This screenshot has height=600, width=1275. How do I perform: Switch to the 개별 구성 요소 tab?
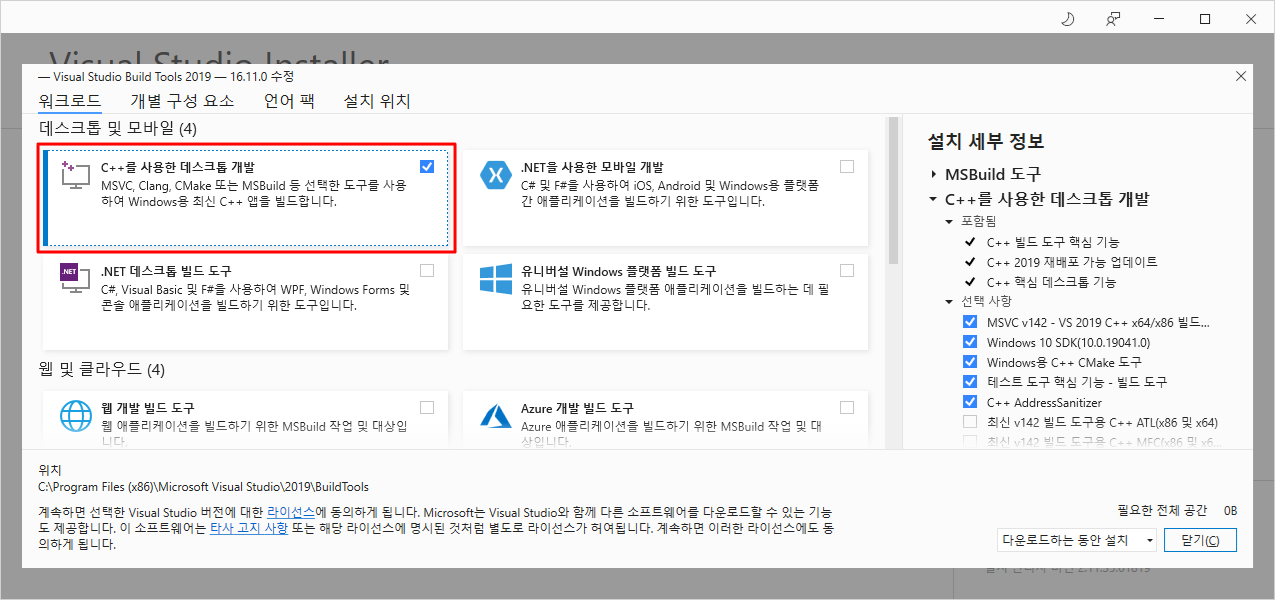(x=182, y=101)
